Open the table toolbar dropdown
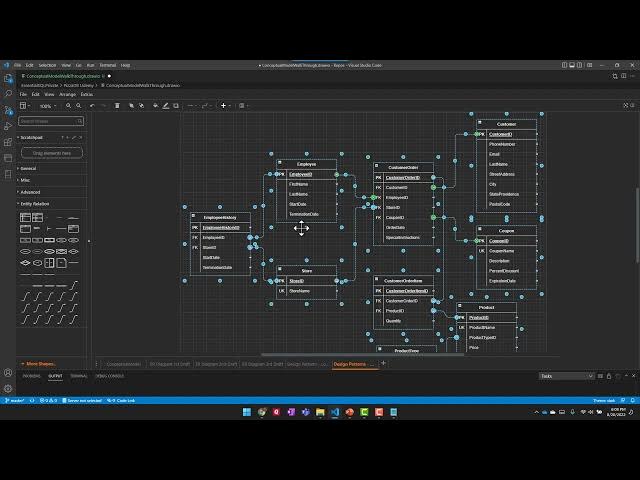Viewport: 640px width, 480px height. point(243,106)
